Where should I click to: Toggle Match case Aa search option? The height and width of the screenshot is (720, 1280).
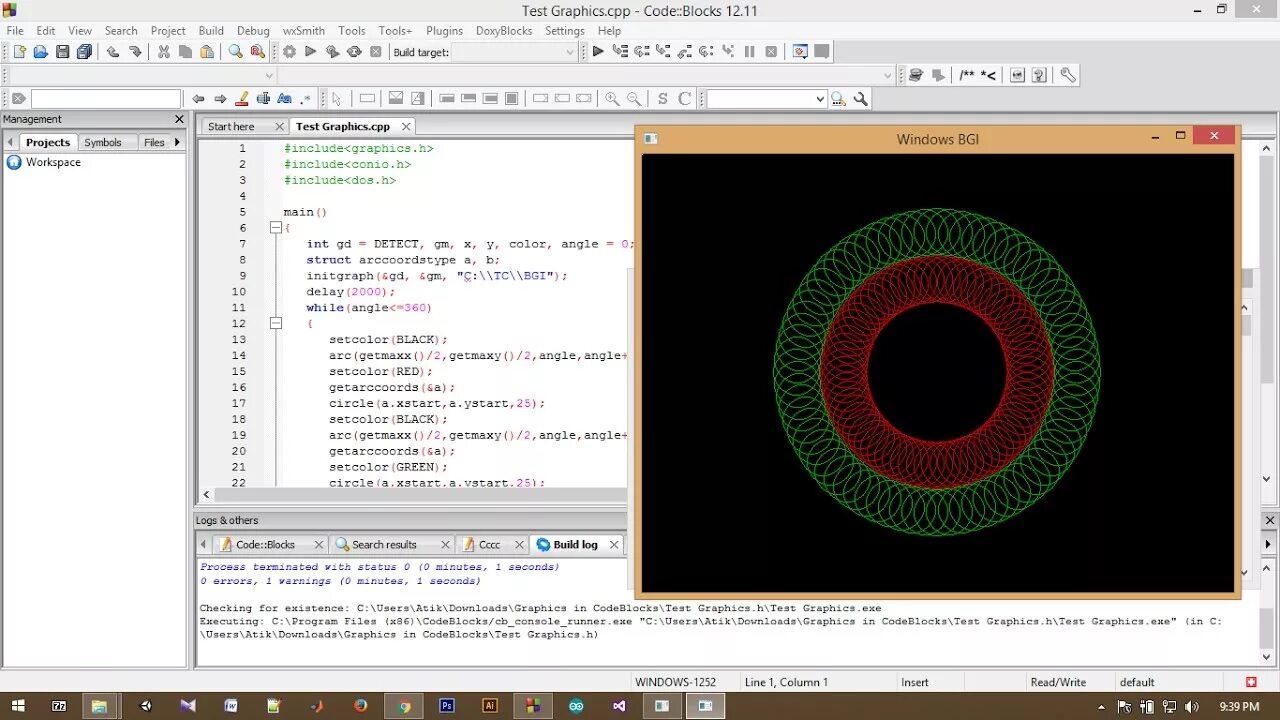tap(284, 99)
